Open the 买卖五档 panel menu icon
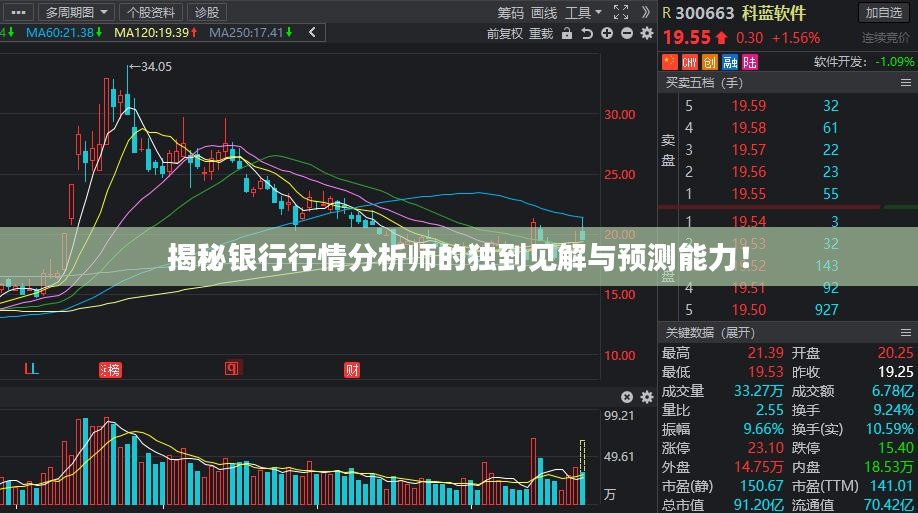 (x=905, y=83)
